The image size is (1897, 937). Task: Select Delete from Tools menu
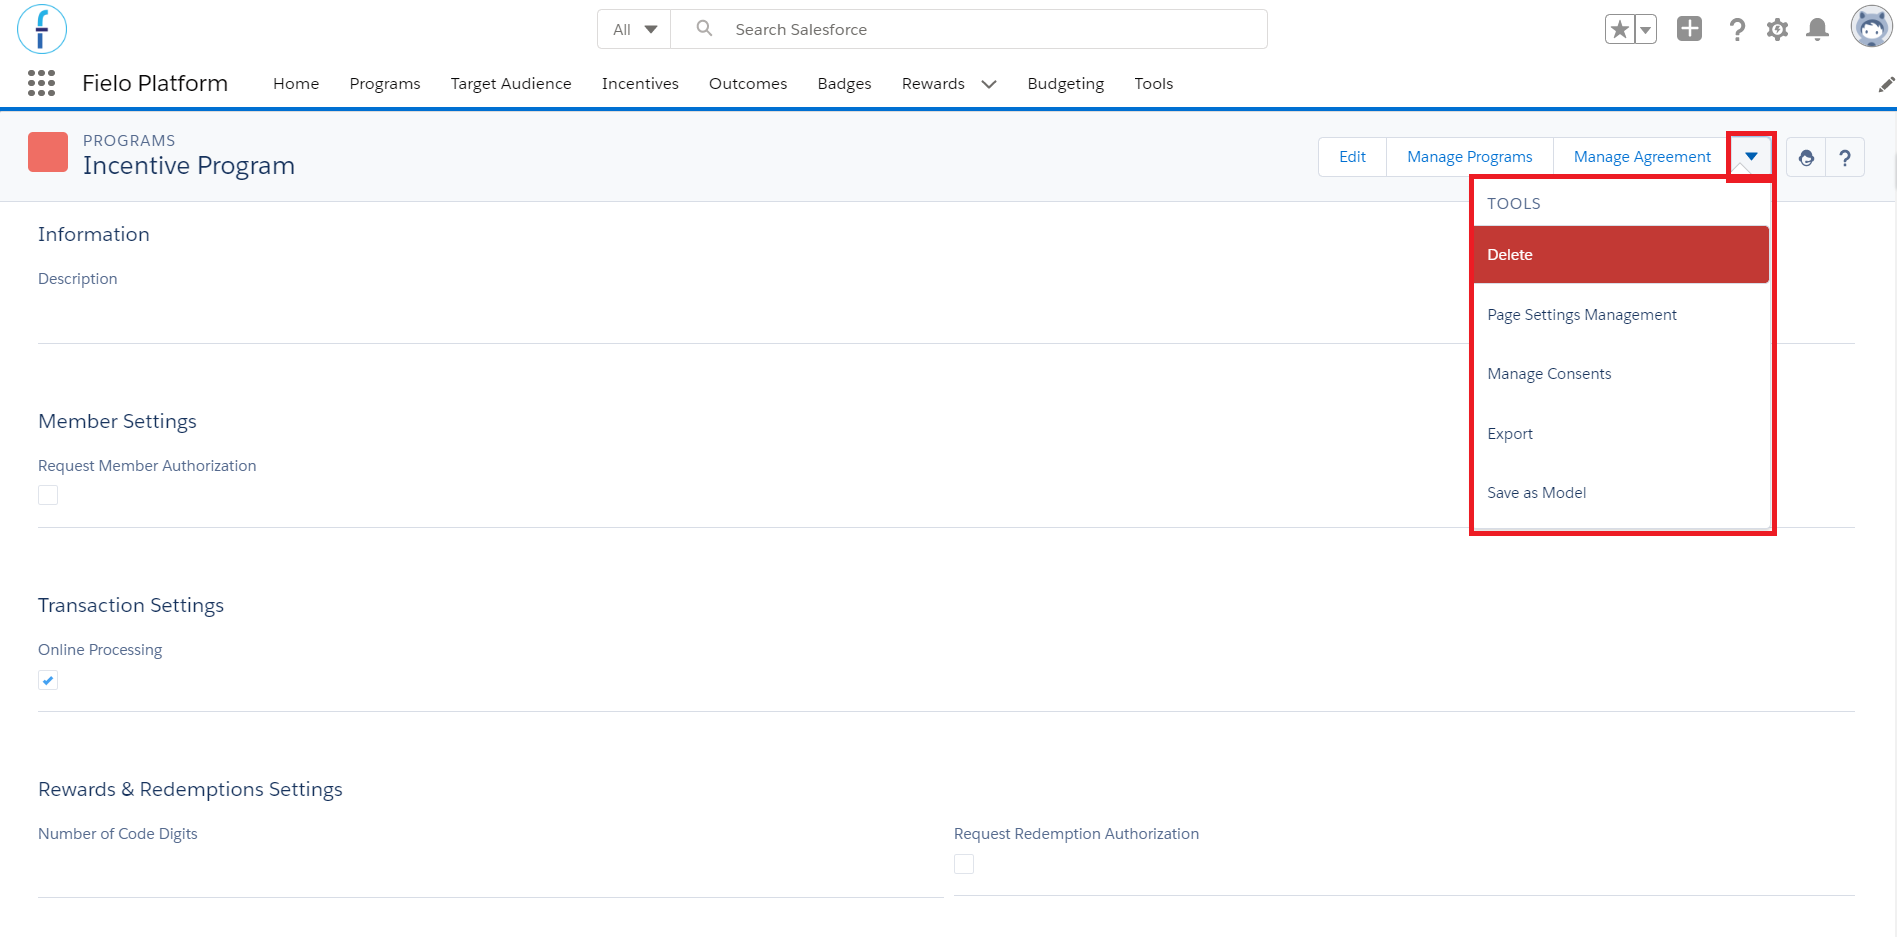pyautogui.click(x=1621, y=255)
